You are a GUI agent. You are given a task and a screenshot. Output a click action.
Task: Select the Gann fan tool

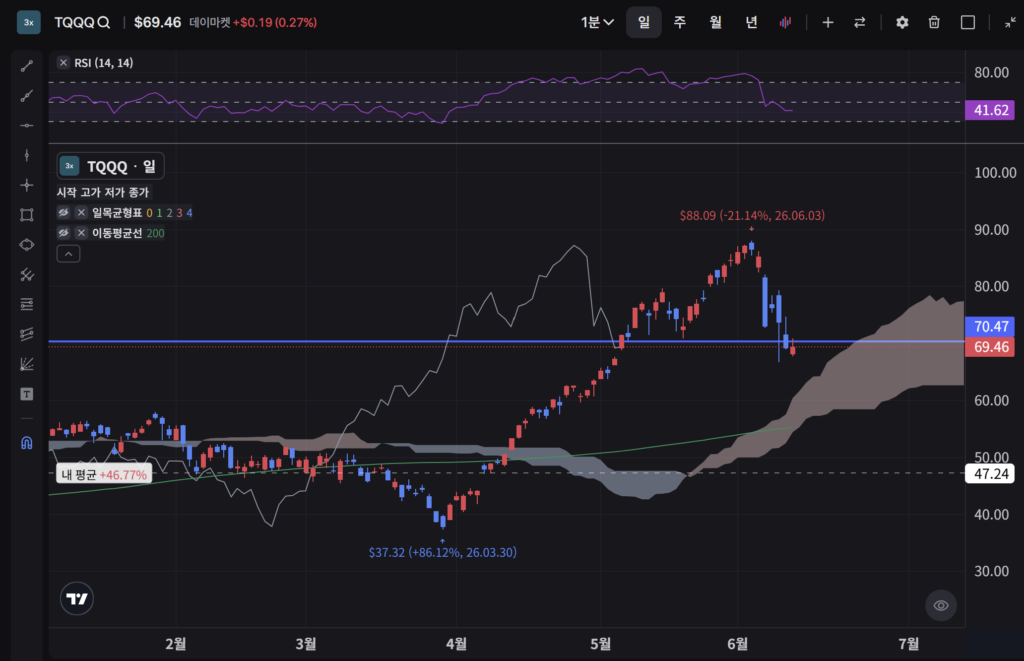27,364
